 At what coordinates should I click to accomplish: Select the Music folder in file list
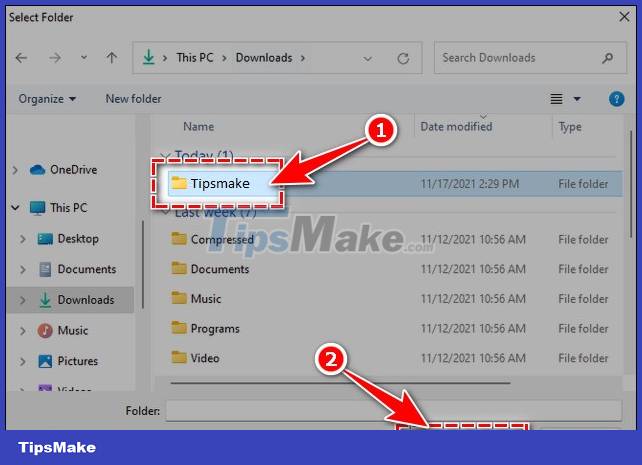tap(206, 299)
